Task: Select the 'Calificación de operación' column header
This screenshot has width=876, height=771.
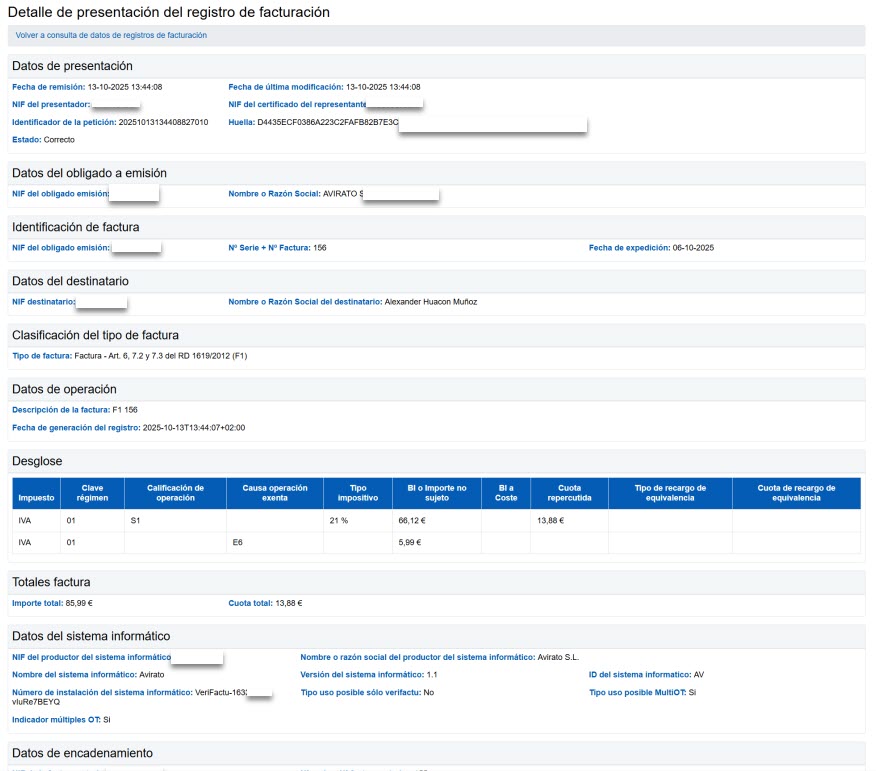Action: (175, 493)
